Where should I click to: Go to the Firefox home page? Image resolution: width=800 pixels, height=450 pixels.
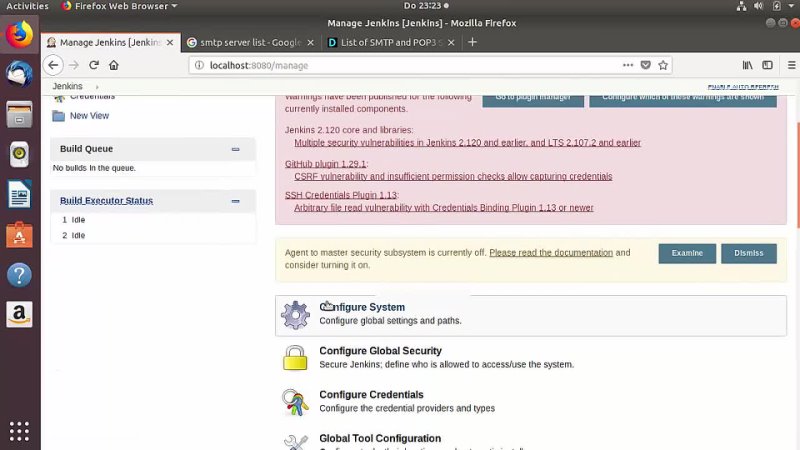point(114,65)
